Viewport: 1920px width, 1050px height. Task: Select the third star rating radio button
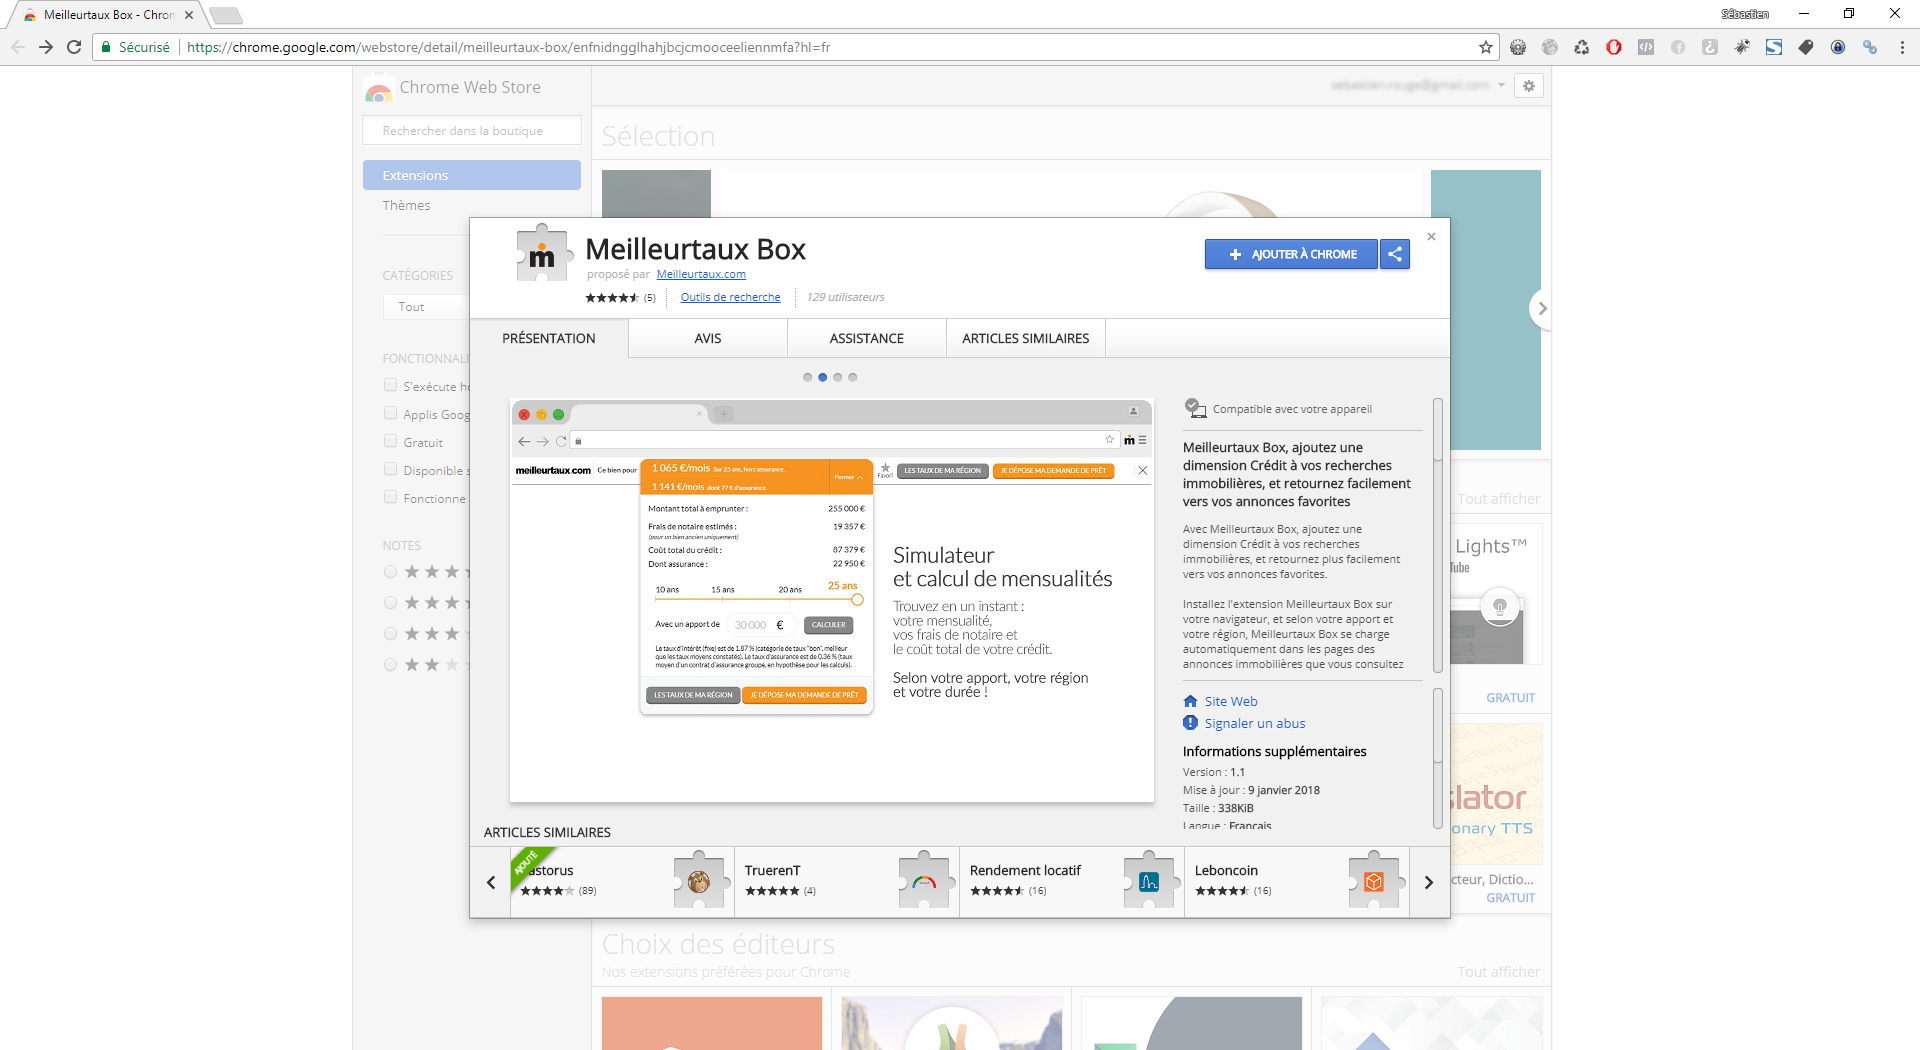coord(391,634)
